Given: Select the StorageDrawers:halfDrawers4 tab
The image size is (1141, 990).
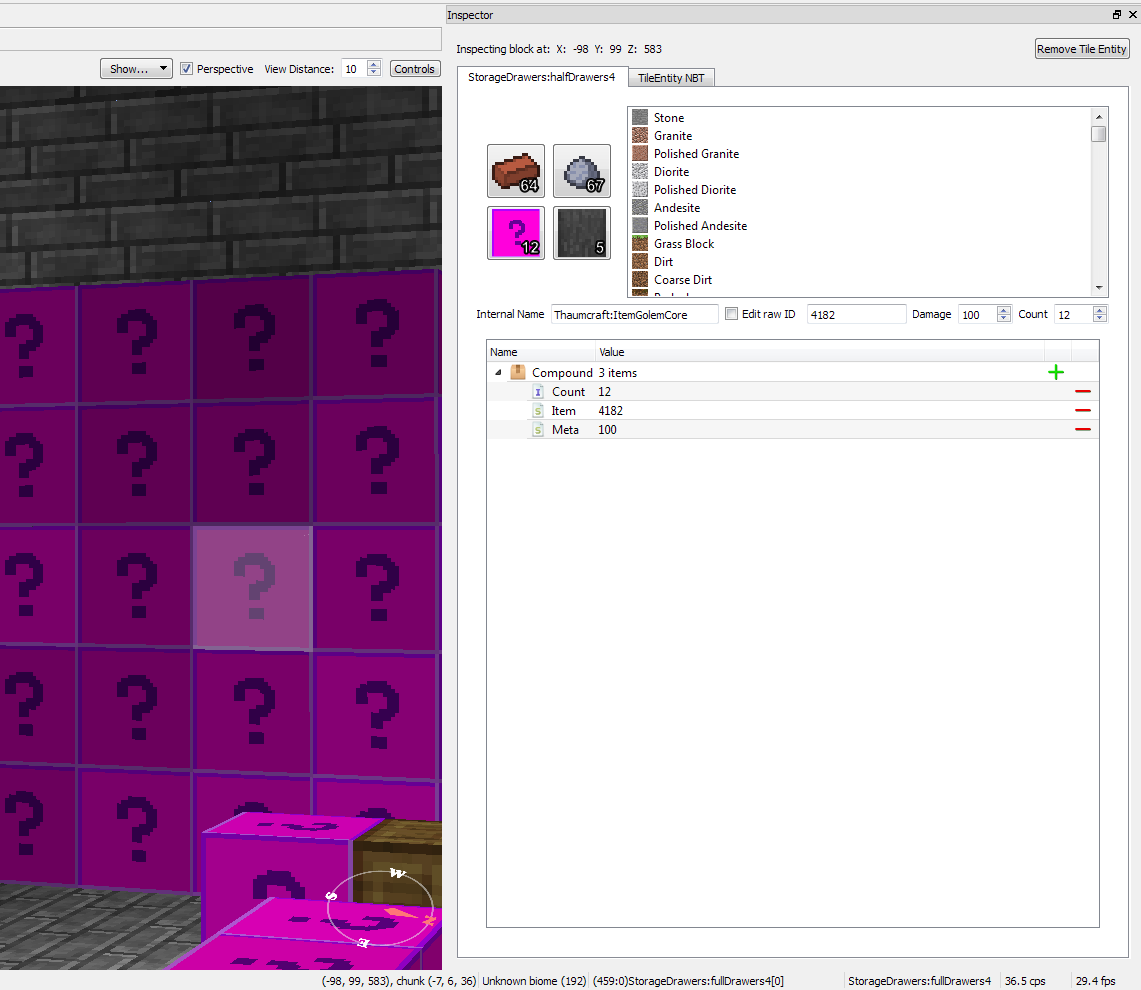Looking at the screenshot, I should [541, 76].
